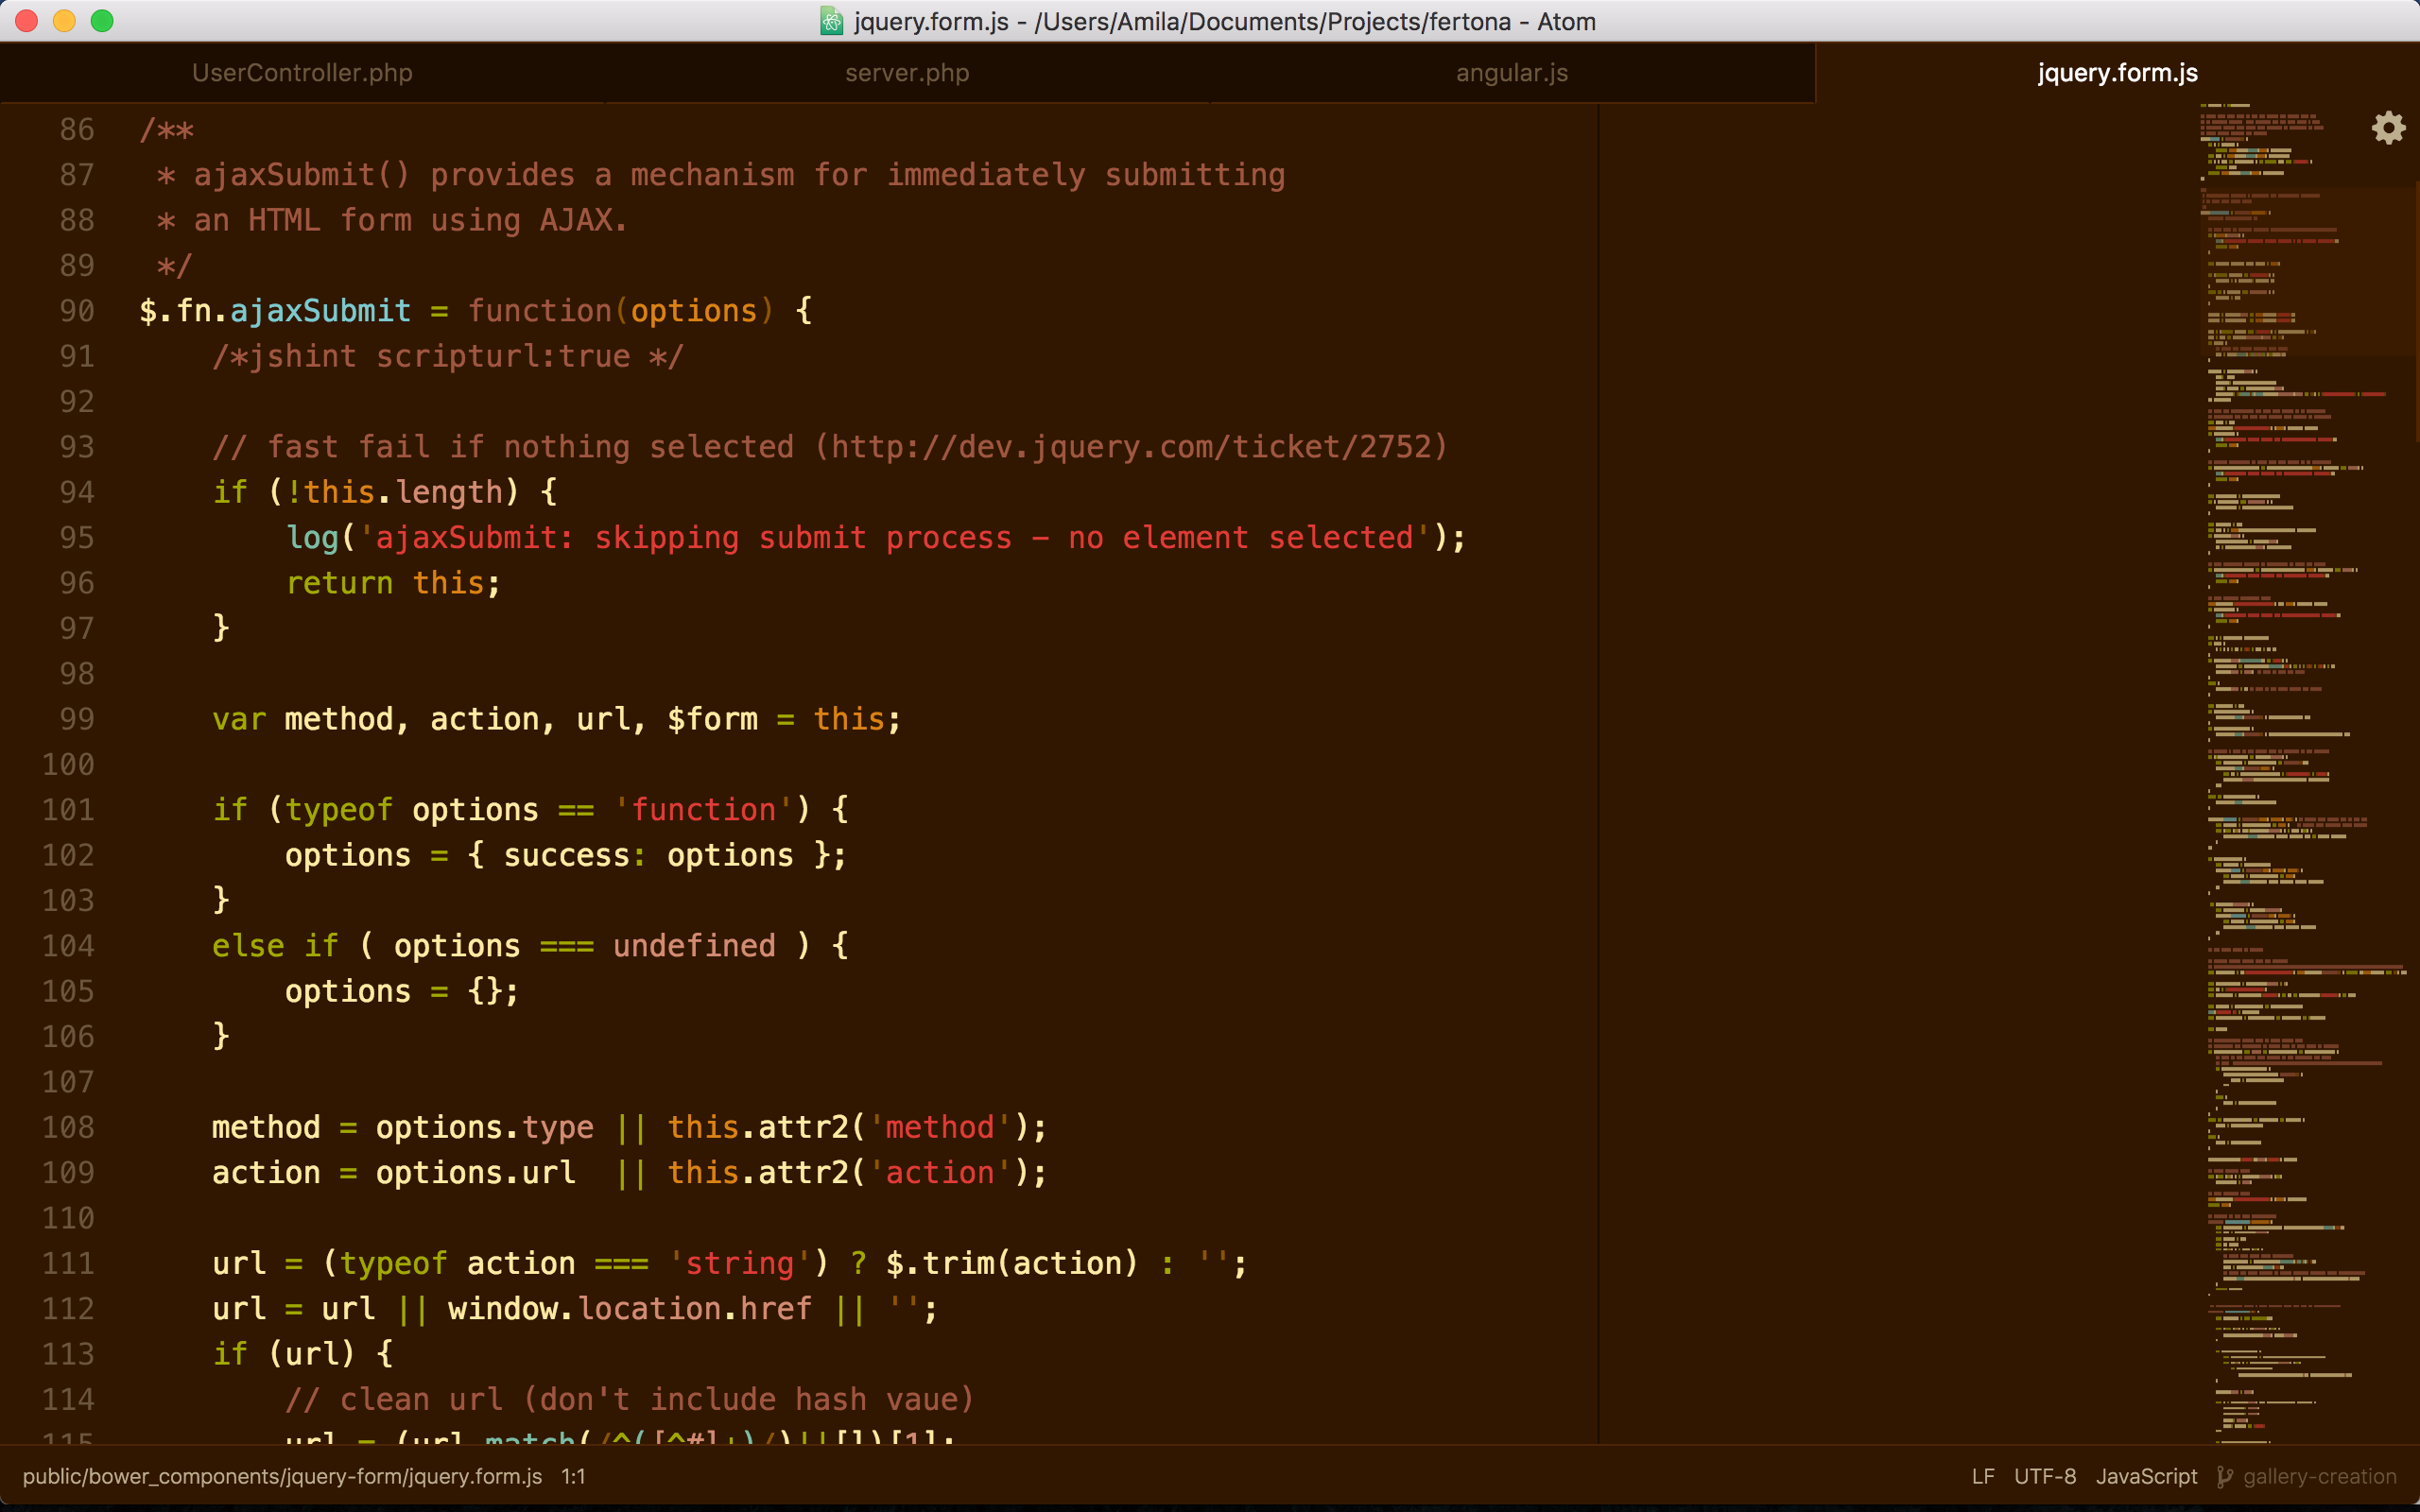Click line number 90 in gutter
Screen dimensions: 2420x1512
tap(77, 311)
